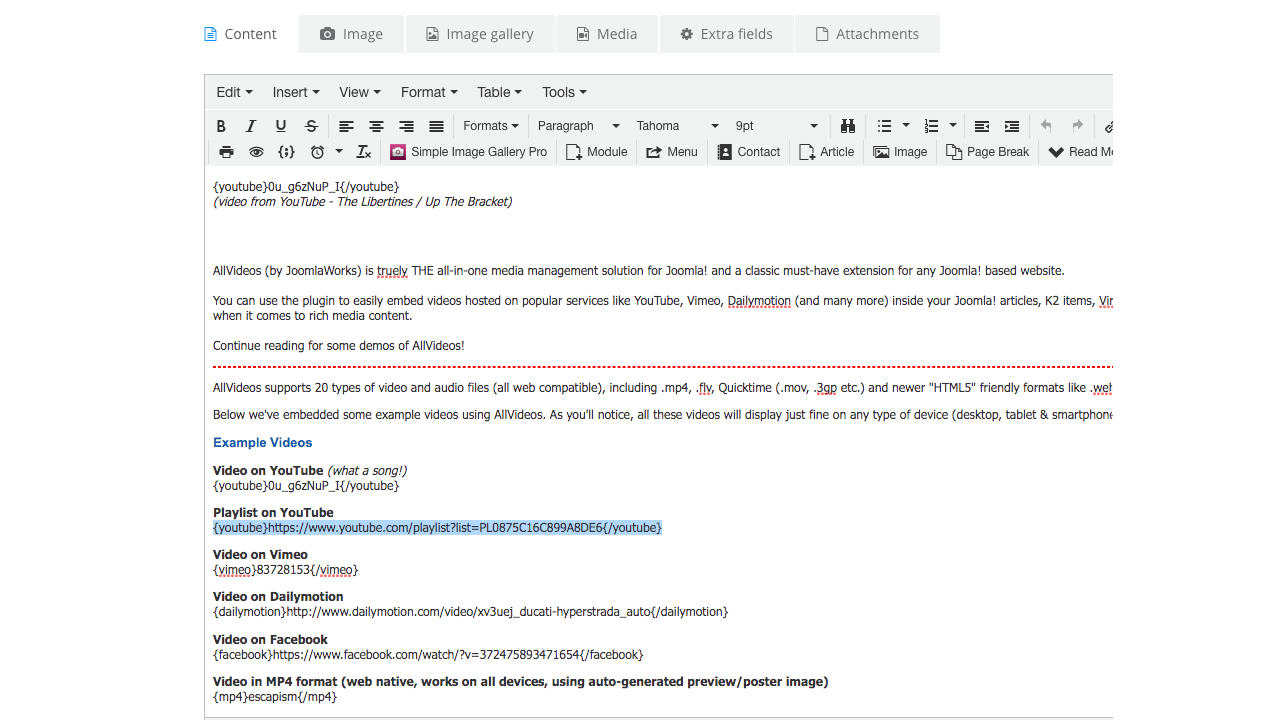Click the preview eye icon
Viewport: 1280px width, 720px height.
click(256, 152)
